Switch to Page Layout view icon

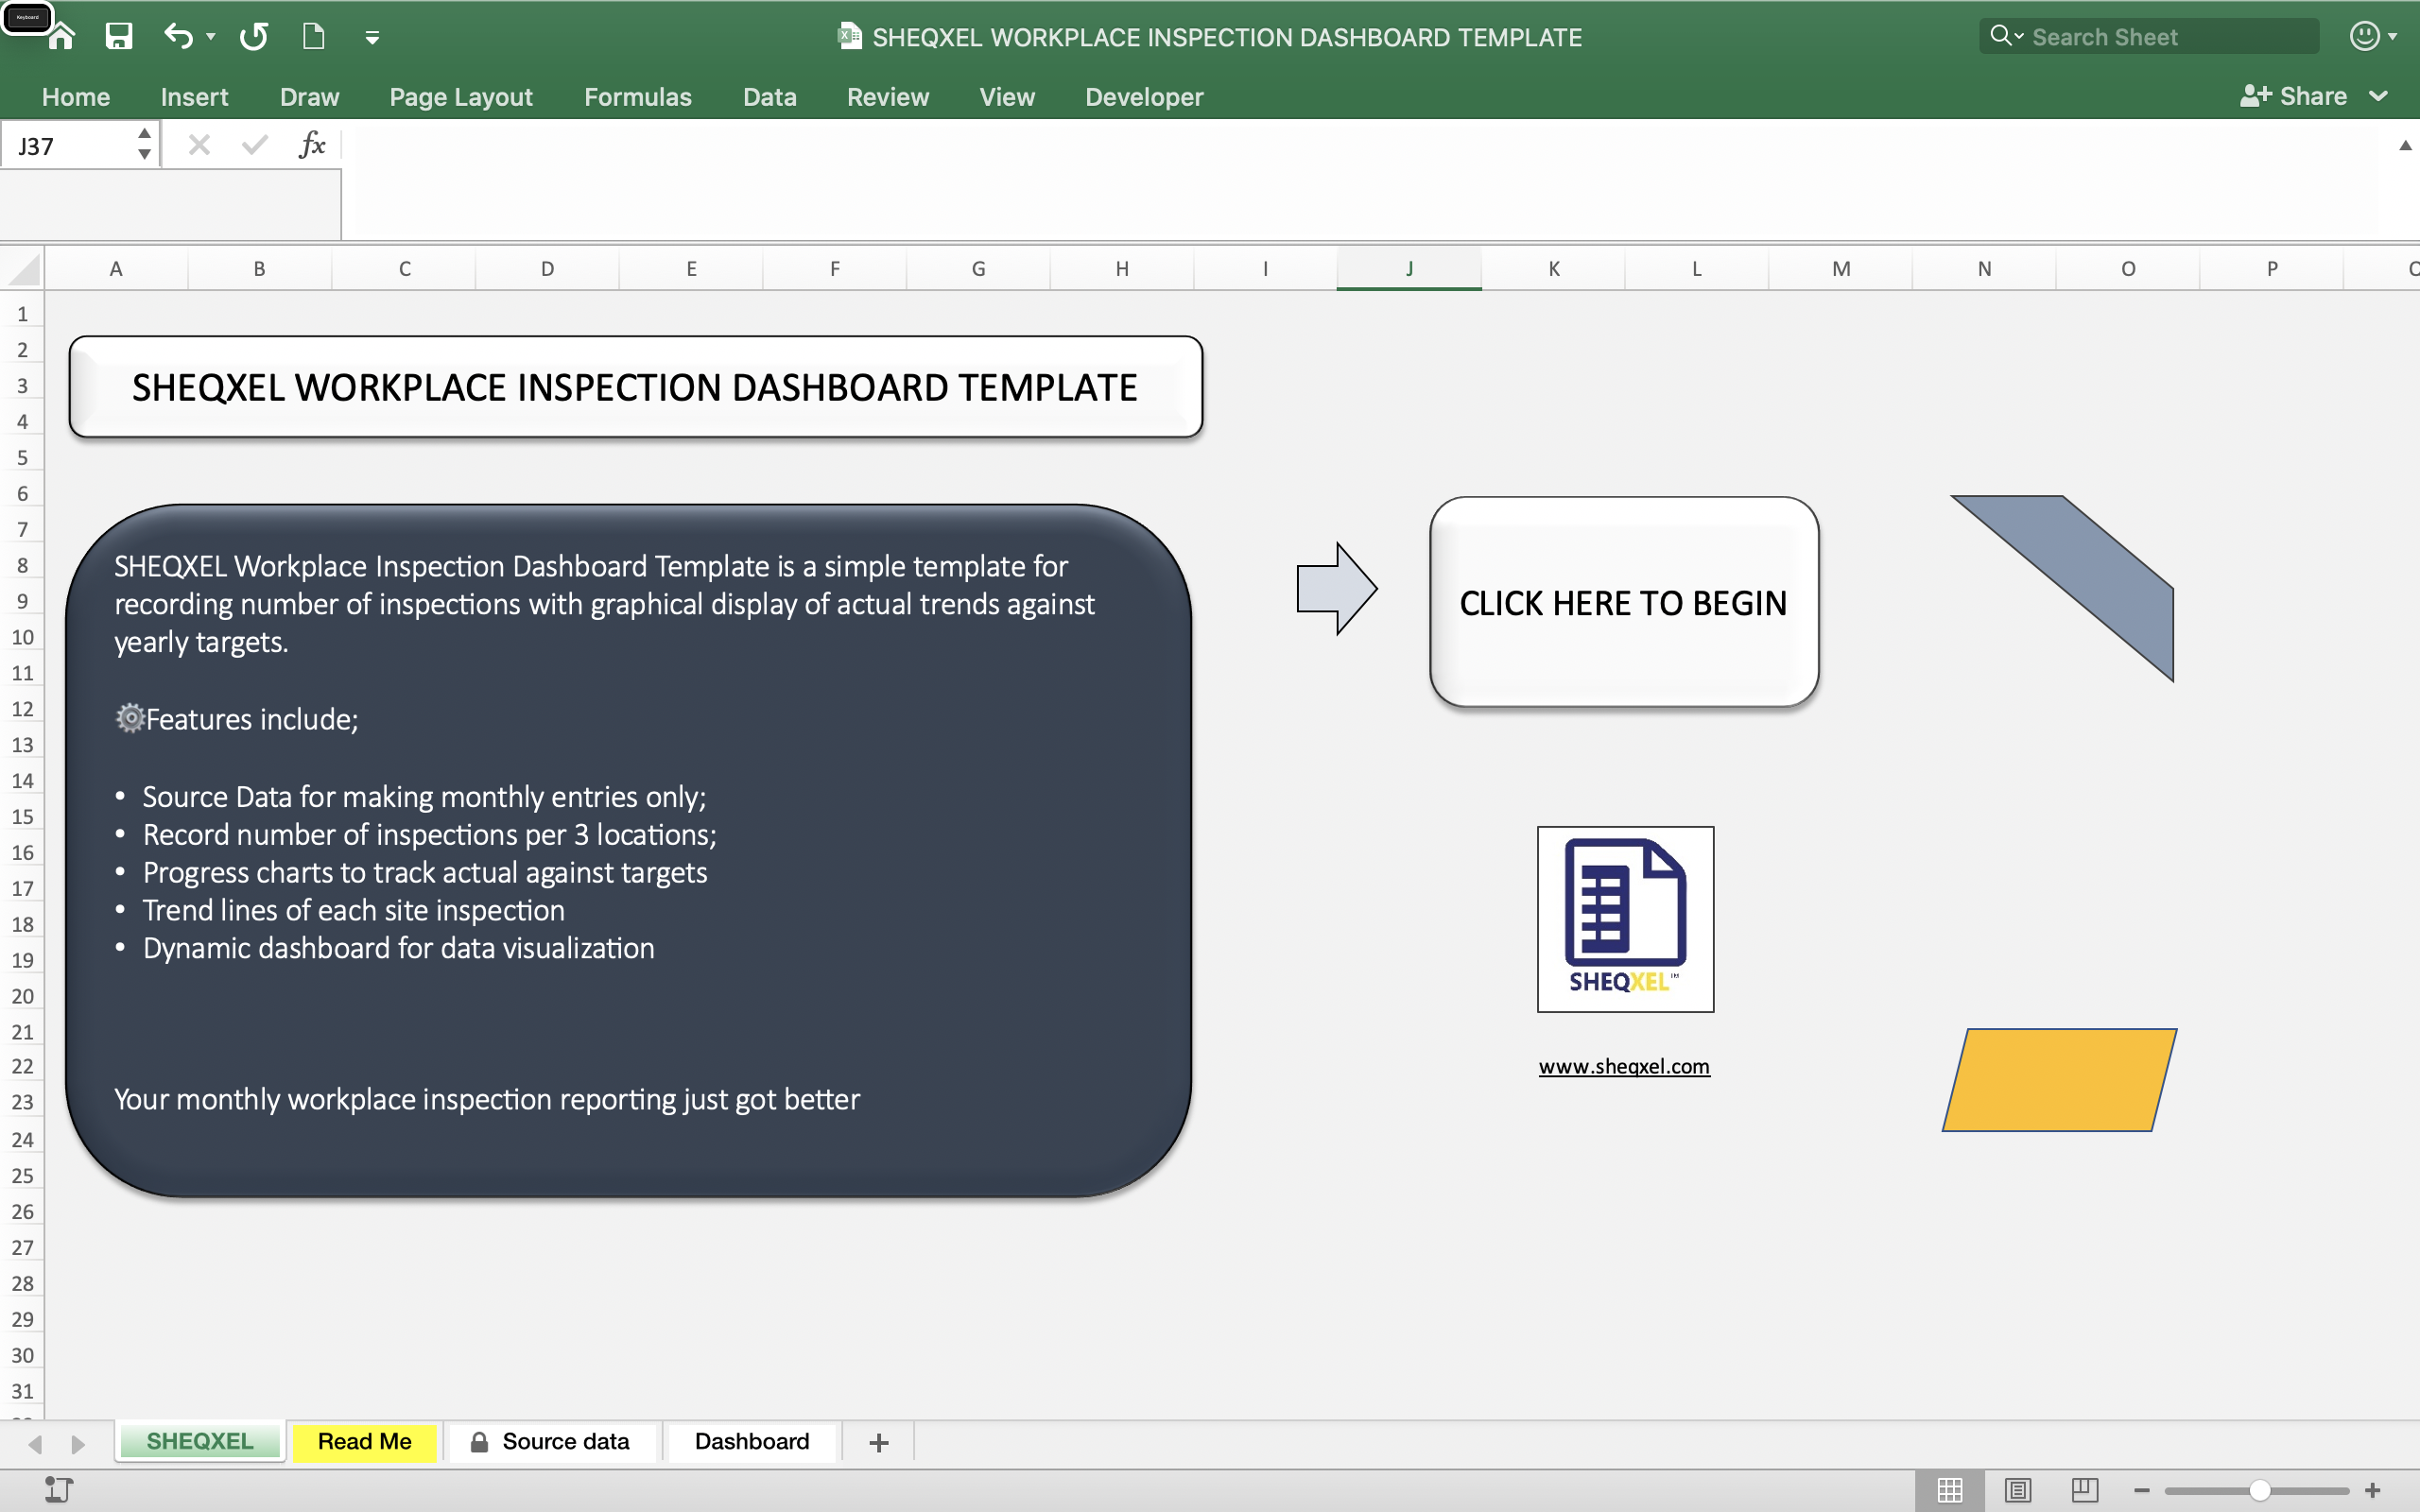2018,1490
